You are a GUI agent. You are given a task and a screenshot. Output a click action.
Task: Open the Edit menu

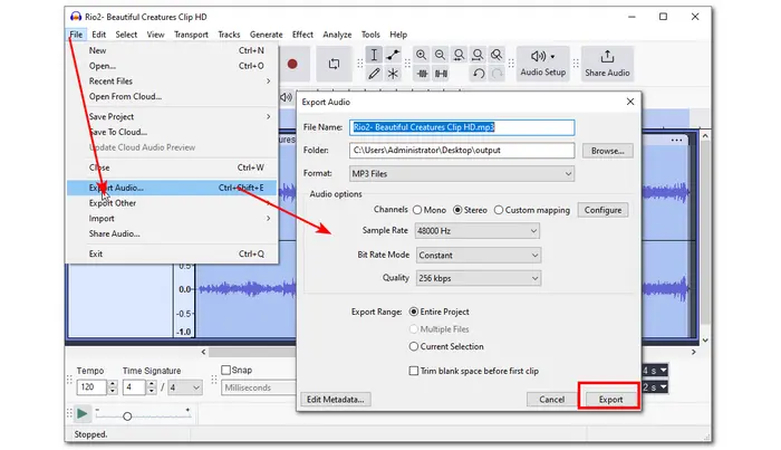pyautogui.click(x=99, y=34)
